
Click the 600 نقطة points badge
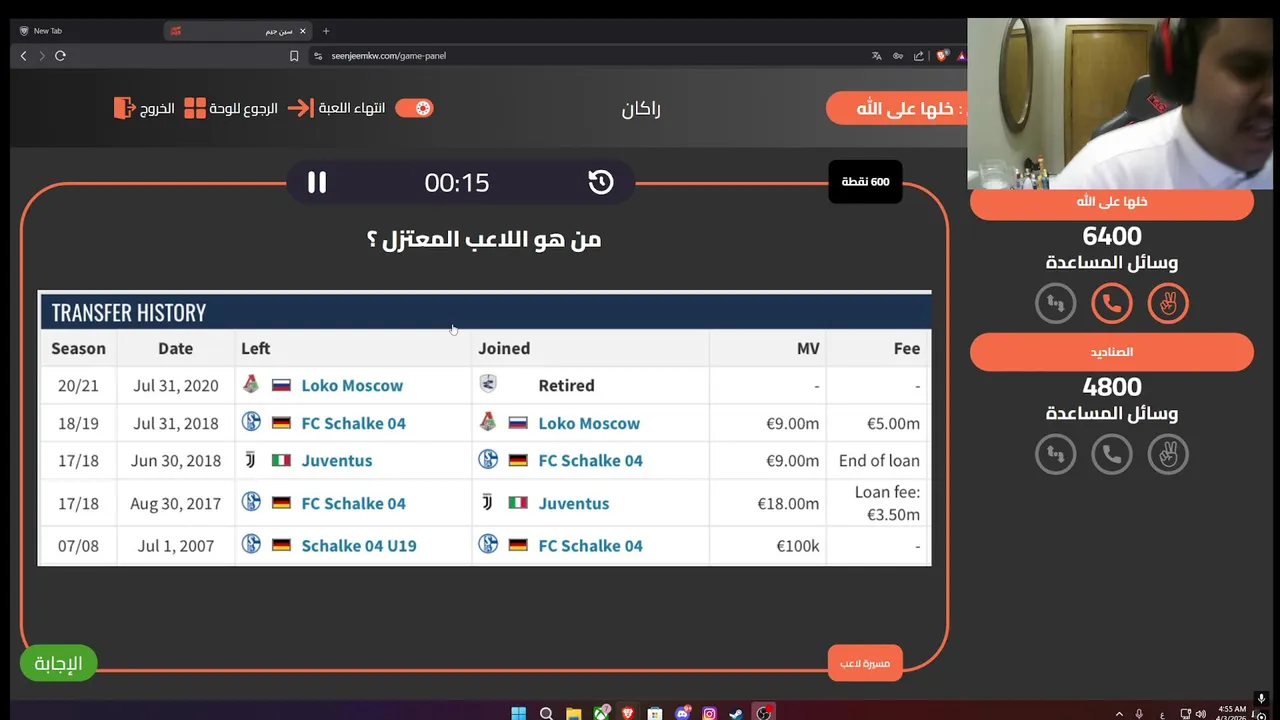865,182
